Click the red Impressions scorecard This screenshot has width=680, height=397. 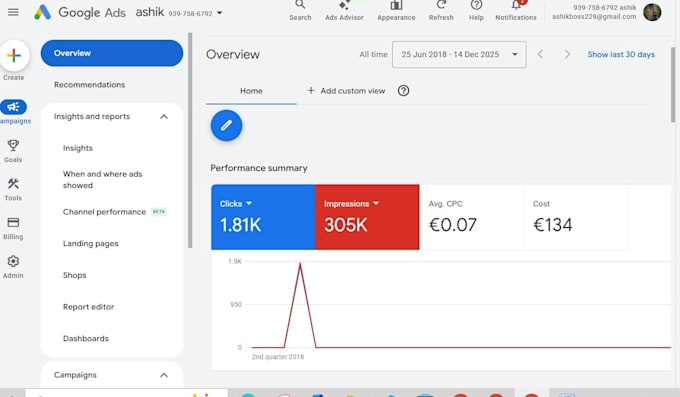point(367,217)
